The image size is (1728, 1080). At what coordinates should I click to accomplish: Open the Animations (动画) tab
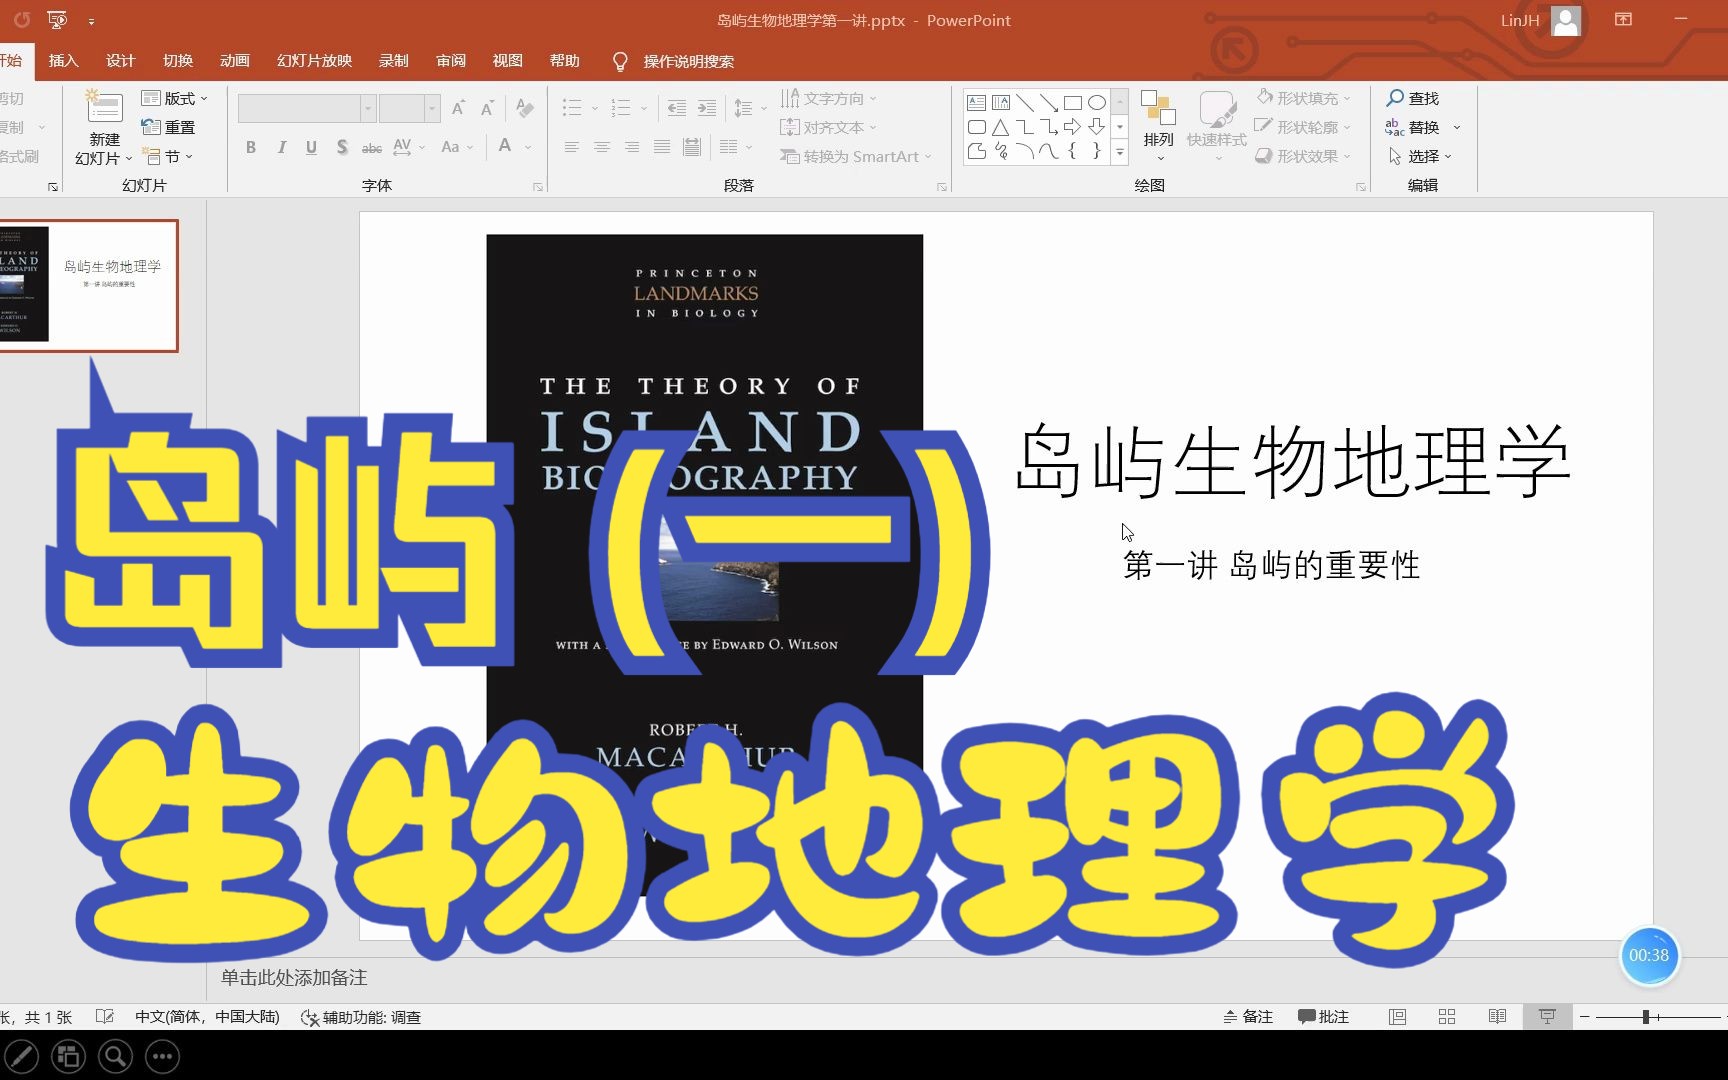click(x=235, y=61)
